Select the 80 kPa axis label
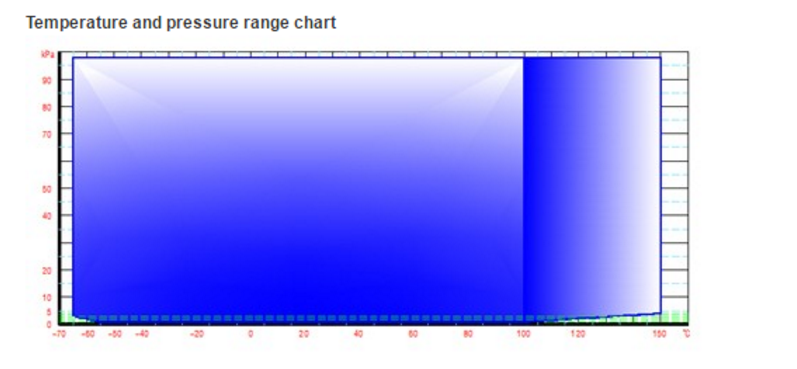Screen dimensions: 797x369 [x=49, y=107]
